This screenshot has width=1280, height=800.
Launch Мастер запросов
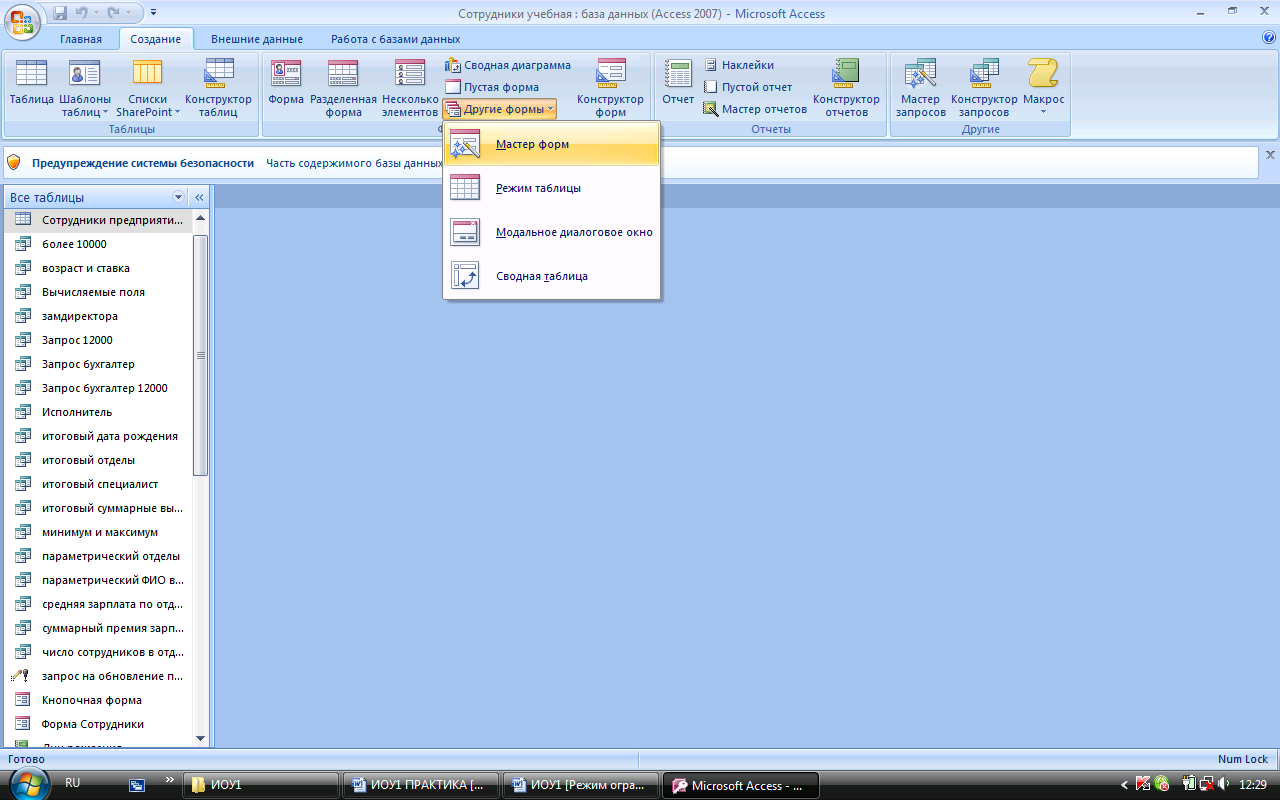click(x=920, y=87)
